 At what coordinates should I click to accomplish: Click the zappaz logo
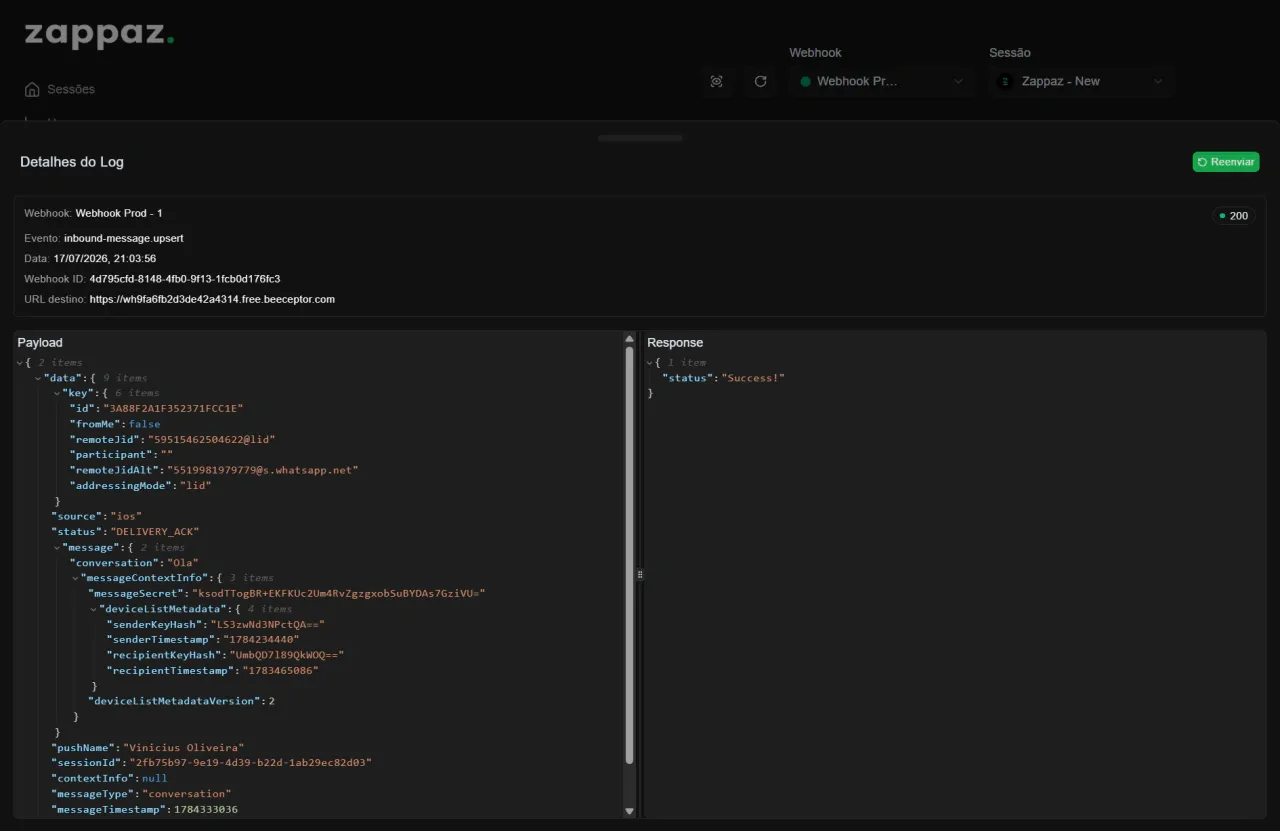[99, 34]
